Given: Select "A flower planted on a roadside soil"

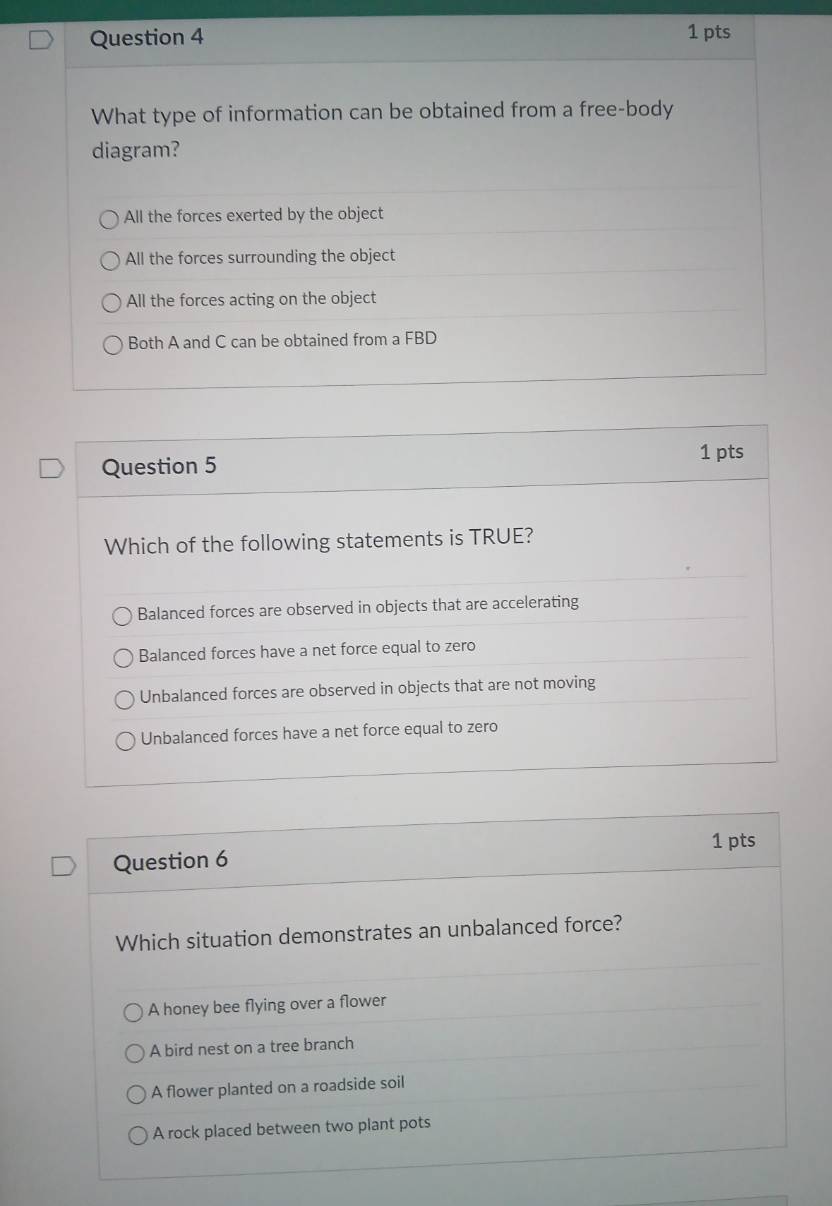Looking at the screenshot, I should pyautogui.click(x=138, y=1094).
